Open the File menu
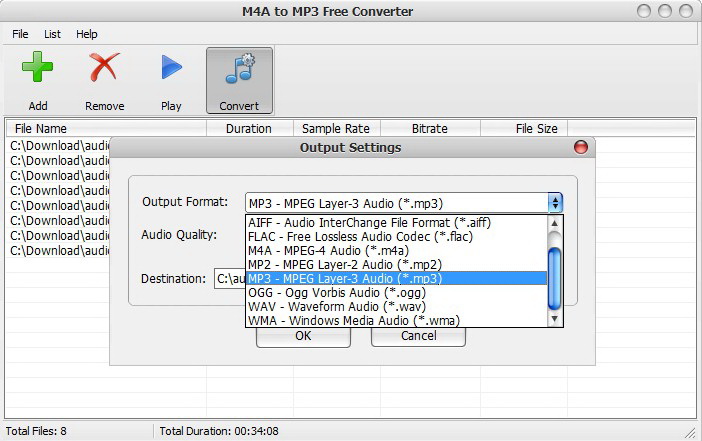 coord(20,34)
